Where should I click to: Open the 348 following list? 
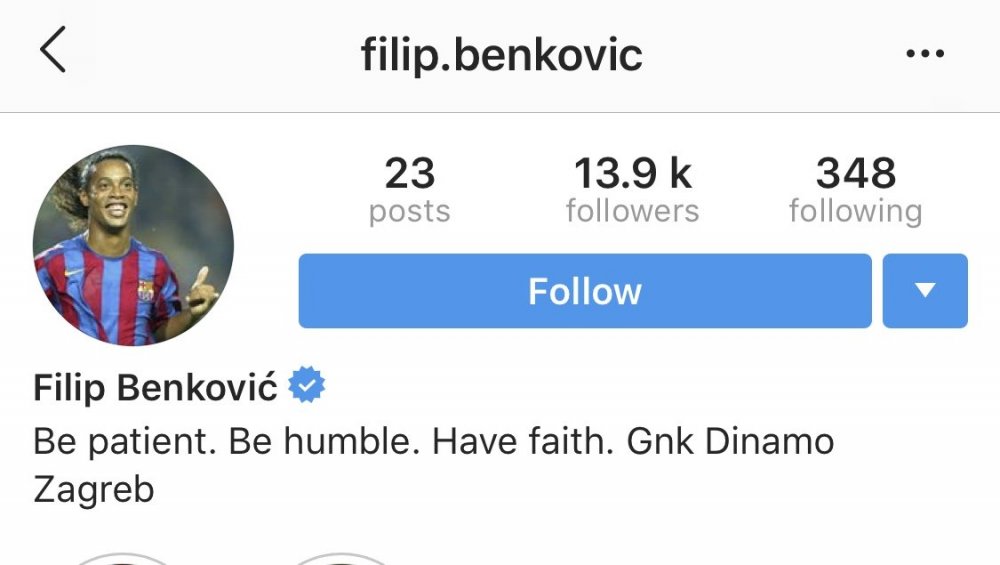(x=856, y=191)
